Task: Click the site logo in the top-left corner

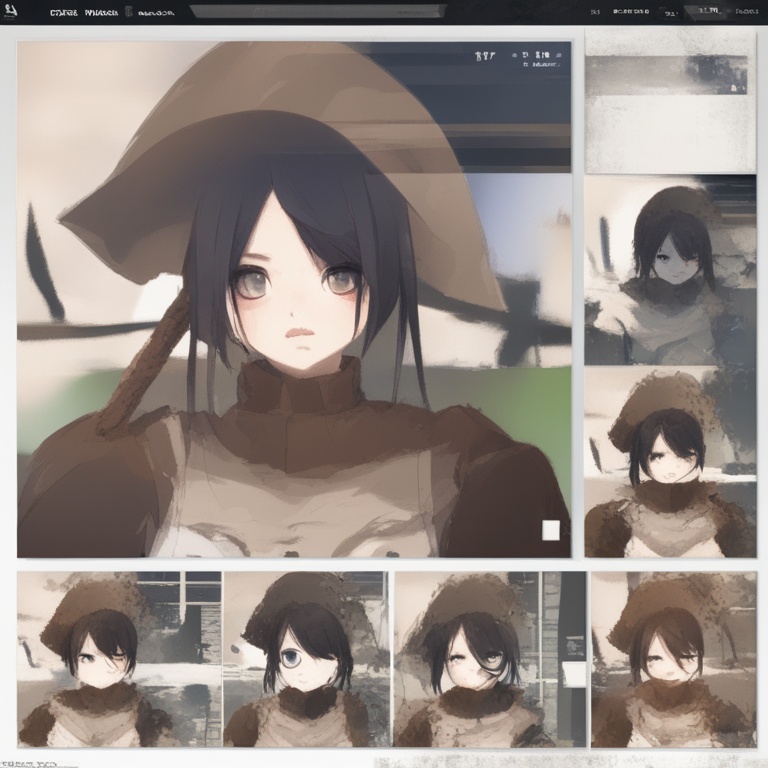Action: click(x=10, y=11)
